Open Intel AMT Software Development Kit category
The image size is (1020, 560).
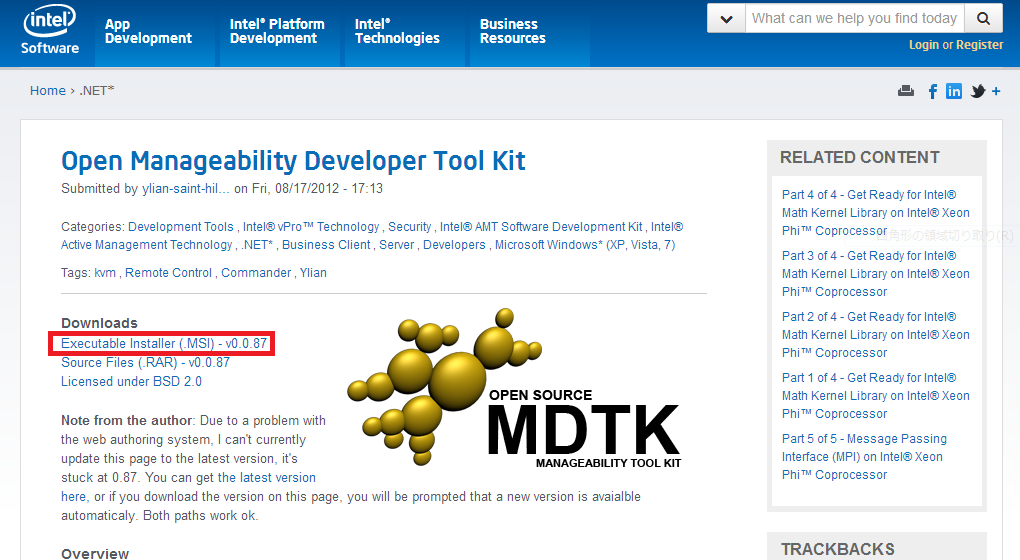pos(541,226)
